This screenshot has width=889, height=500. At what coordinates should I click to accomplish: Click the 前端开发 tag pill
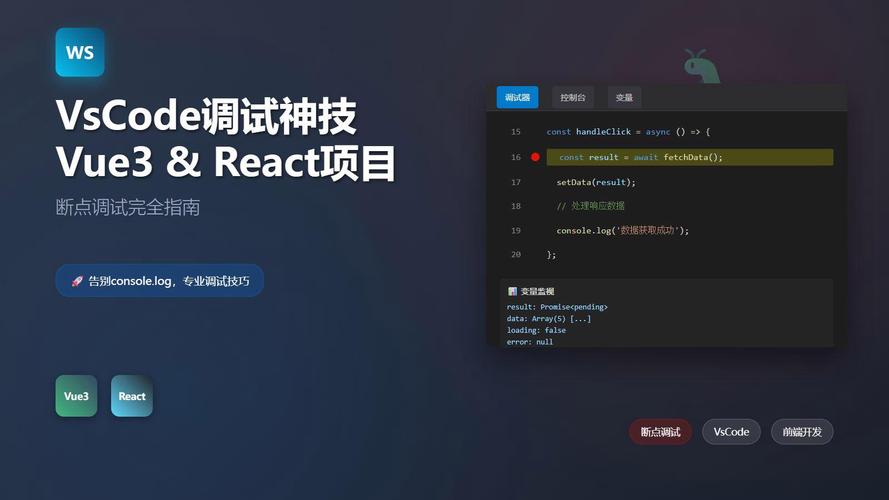point(802,432)
